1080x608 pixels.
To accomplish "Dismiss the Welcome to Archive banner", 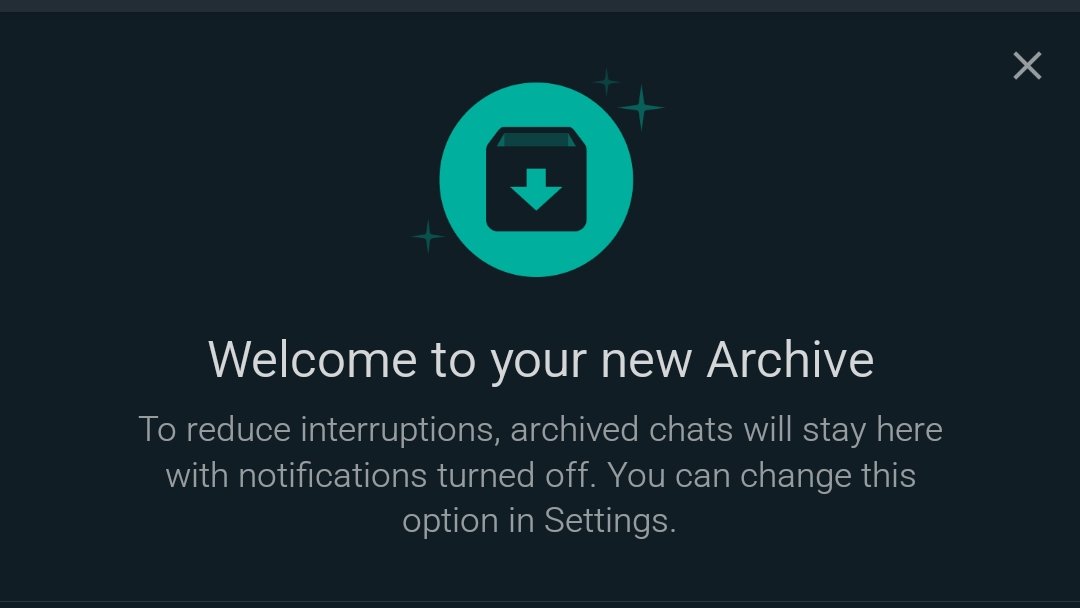I will [1027, 66].
